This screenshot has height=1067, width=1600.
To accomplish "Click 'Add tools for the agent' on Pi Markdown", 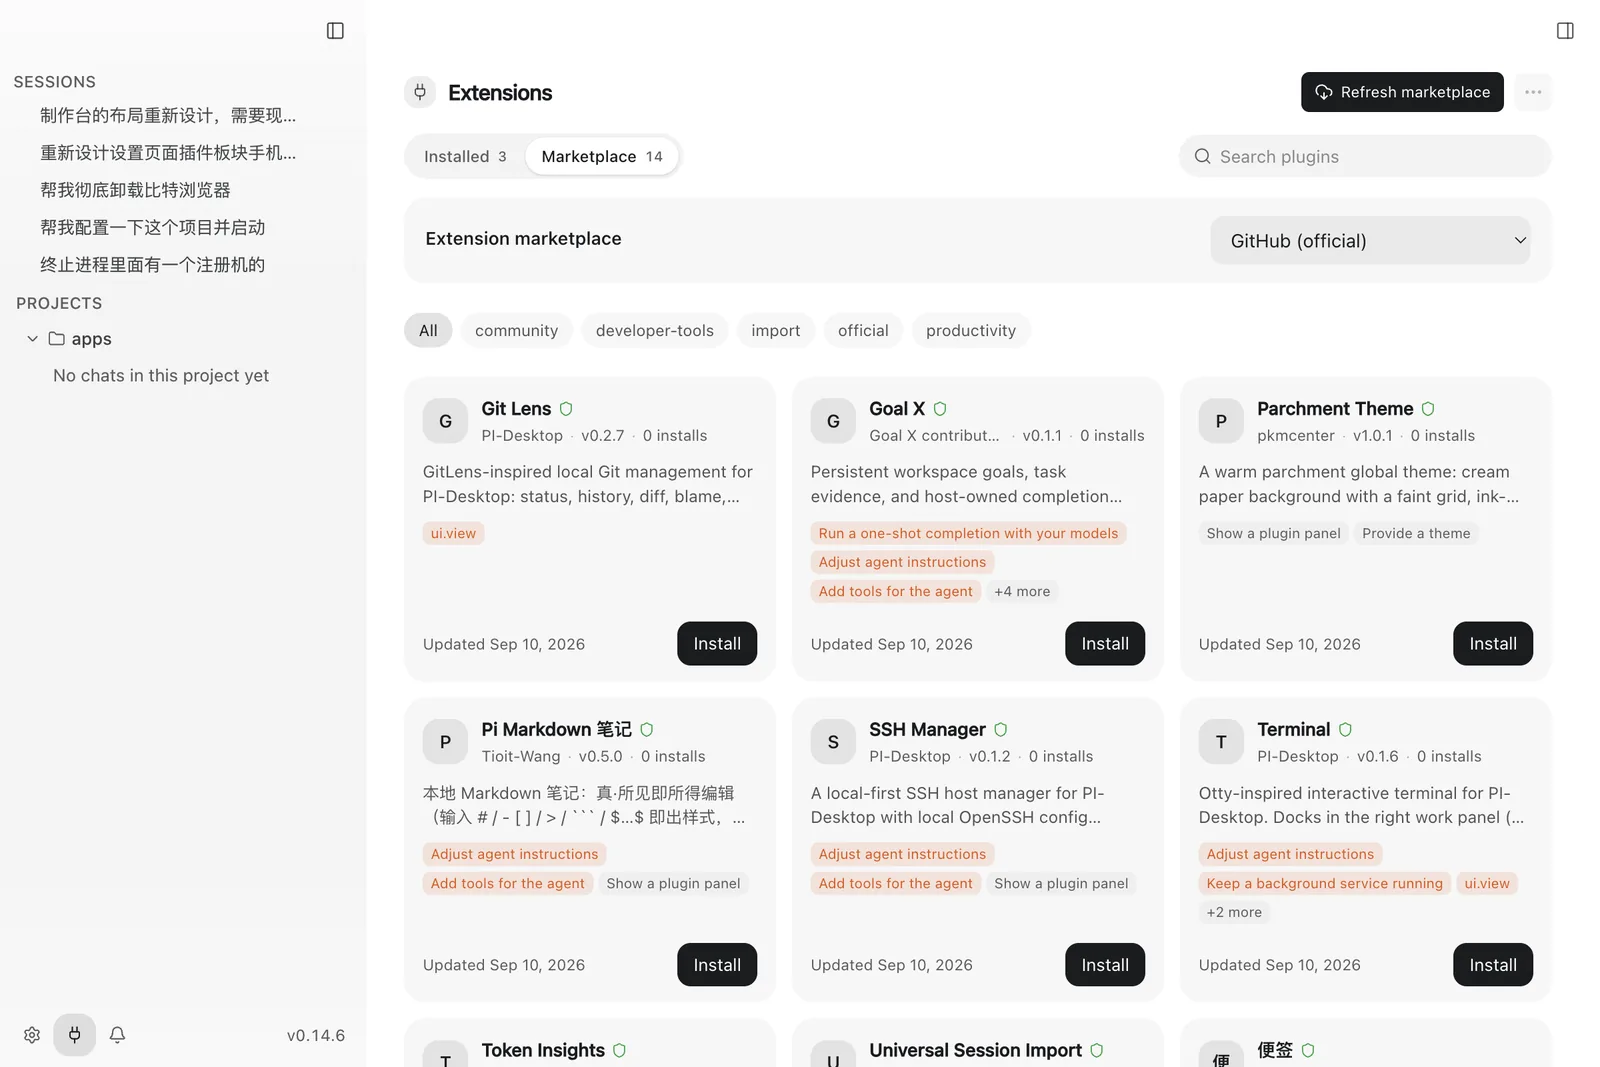I will [x=507, y=884].
